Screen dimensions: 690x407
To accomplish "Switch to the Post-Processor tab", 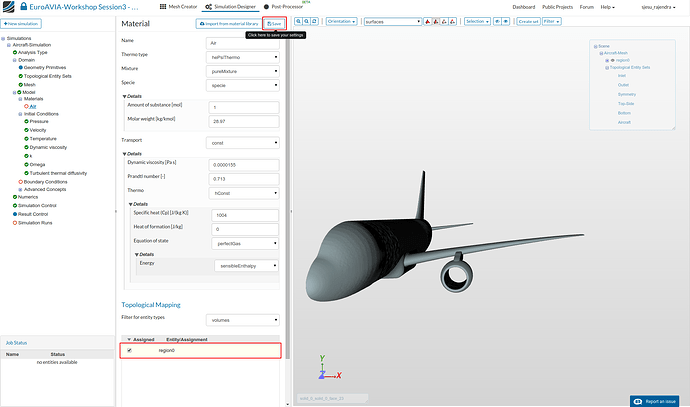I will click(283, 7).
